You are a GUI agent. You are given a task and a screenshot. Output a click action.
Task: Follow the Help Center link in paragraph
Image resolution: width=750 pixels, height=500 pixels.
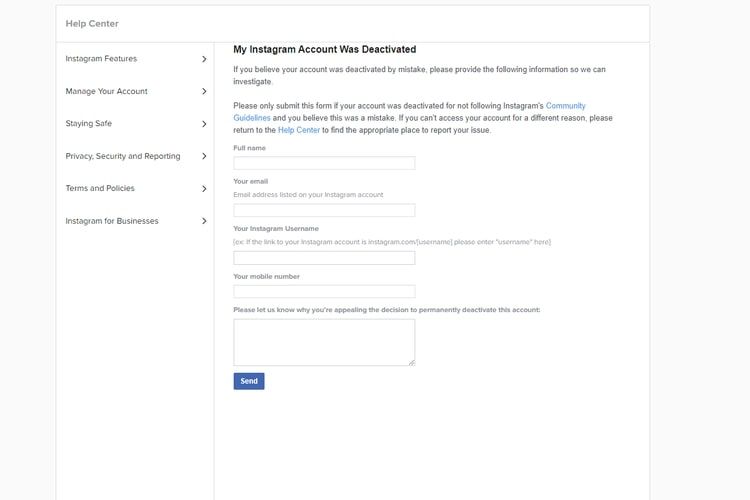click(298, 130)
